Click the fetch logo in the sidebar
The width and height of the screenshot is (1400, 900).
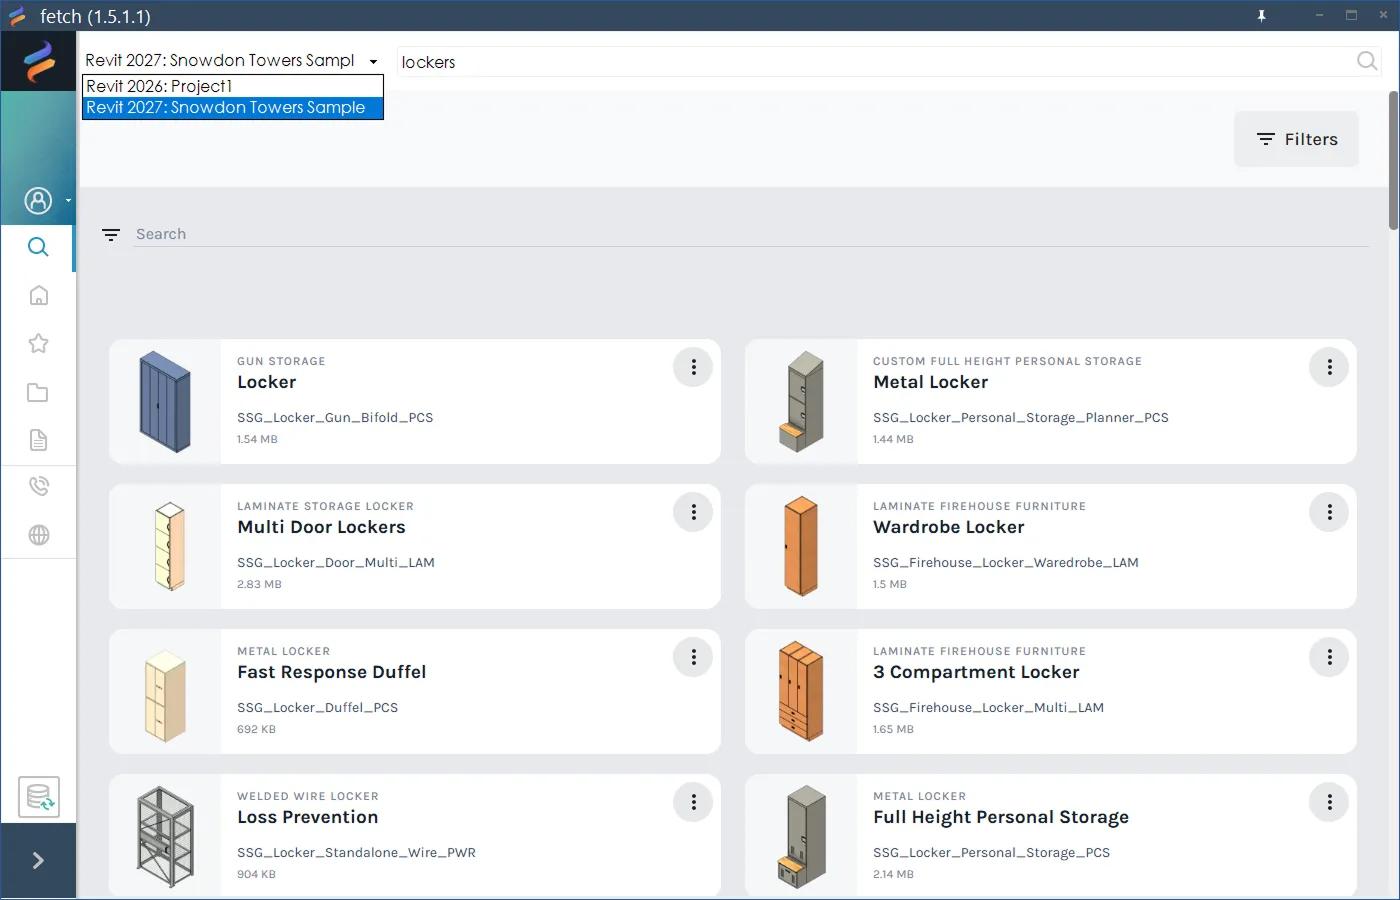click(x=39, y=61)
